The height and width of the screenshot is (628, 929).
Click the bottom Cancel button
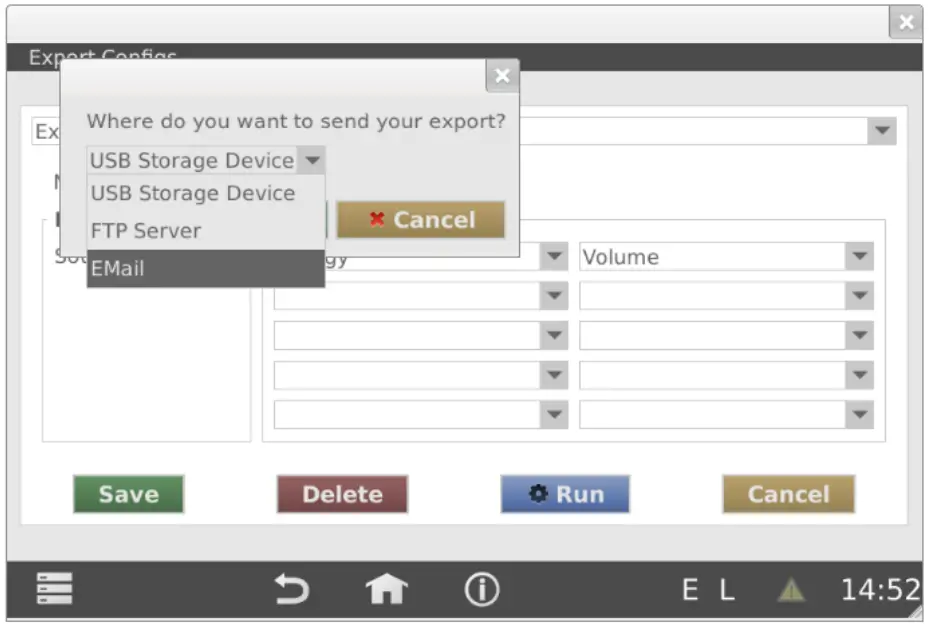click(x=789, y=494)
